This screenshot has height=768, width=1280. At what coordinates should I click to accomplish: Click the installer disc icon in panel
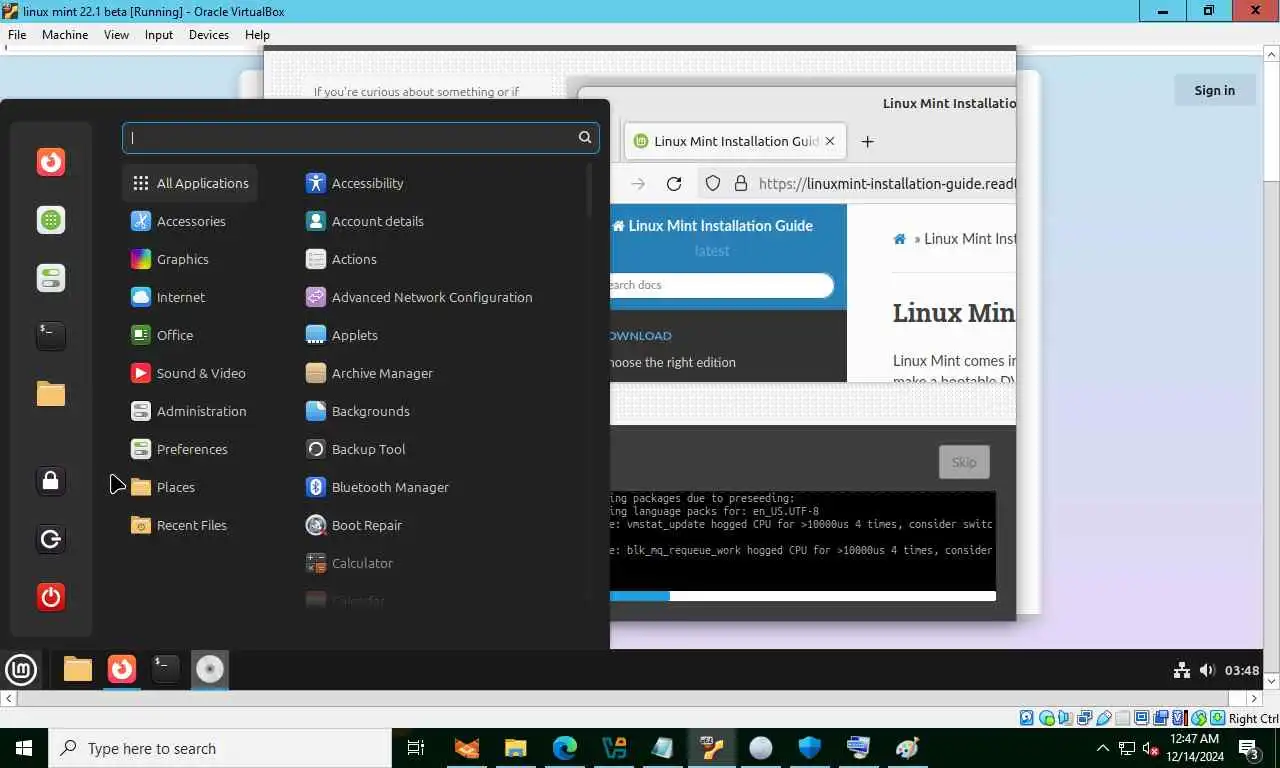tap(209, 669)
